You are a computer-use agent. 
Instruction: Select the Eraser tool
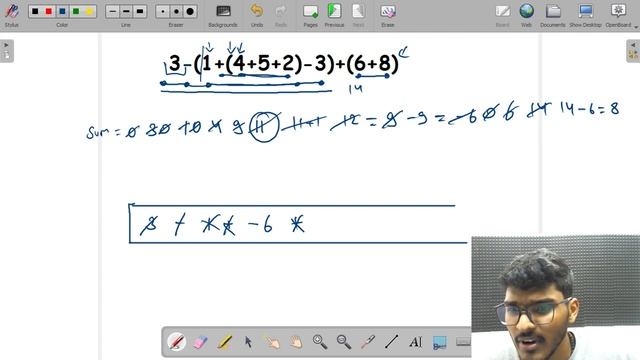click(x=200, y=342)
